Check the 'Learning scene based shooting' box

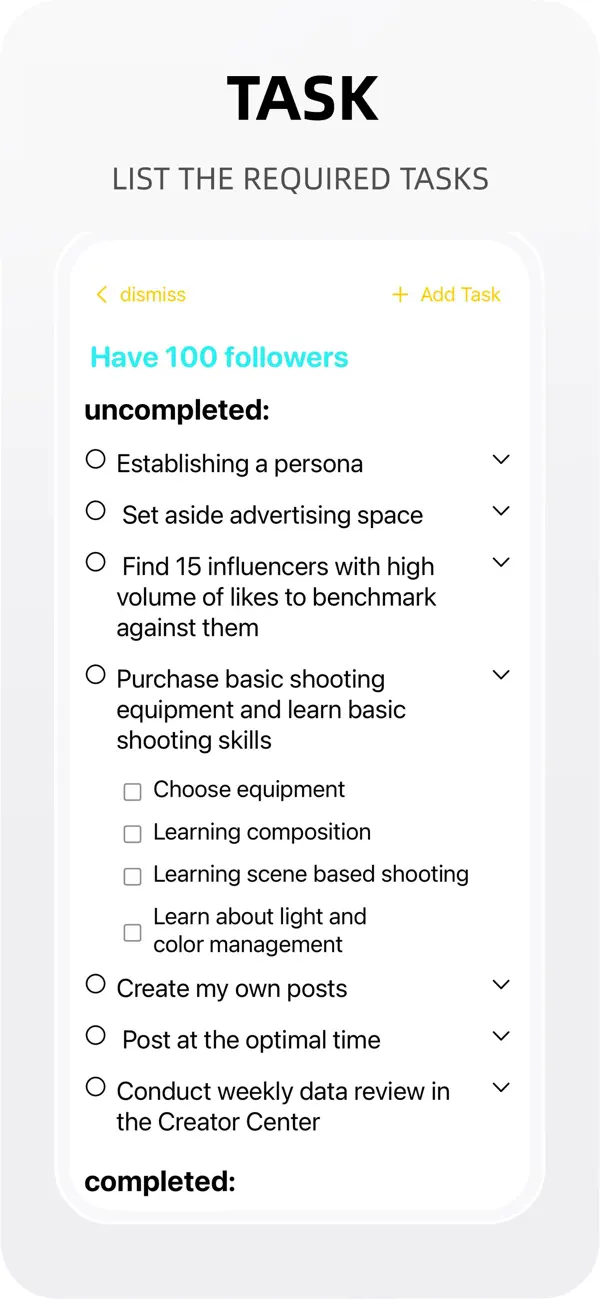pyautogui.click(x=132, y=876)
